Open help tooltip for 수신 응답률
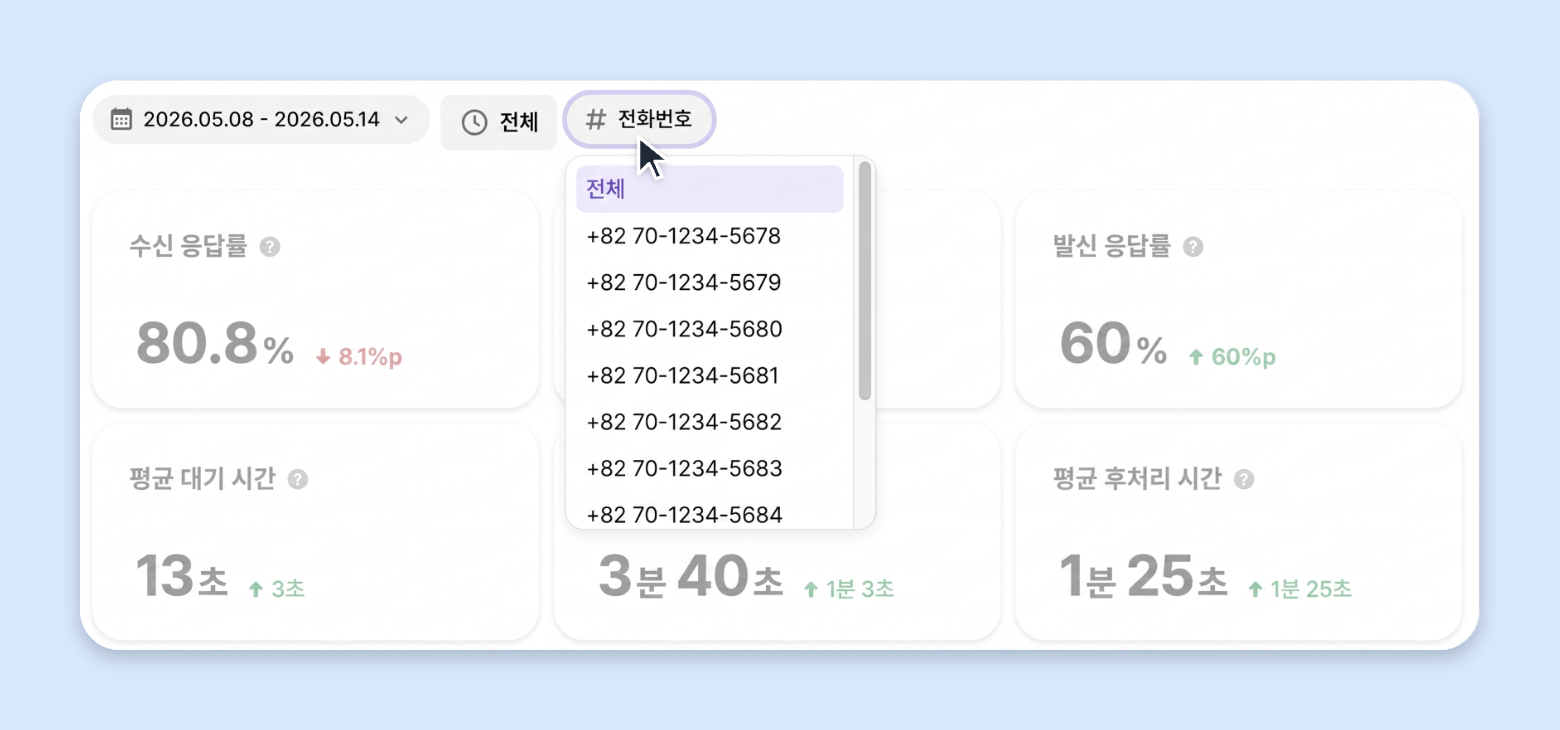 tap(270, 247)
